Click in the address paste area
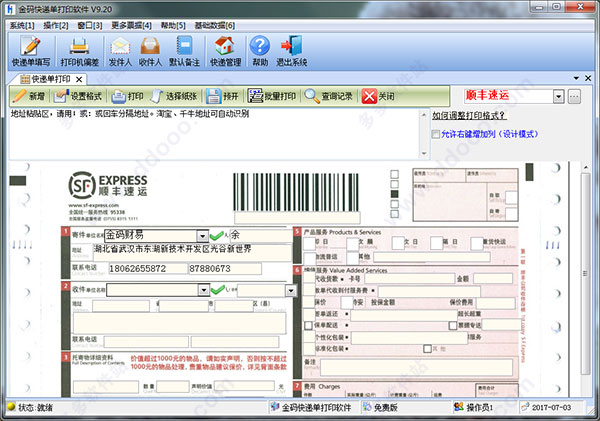The image size is (600, 421). point(214,134)
